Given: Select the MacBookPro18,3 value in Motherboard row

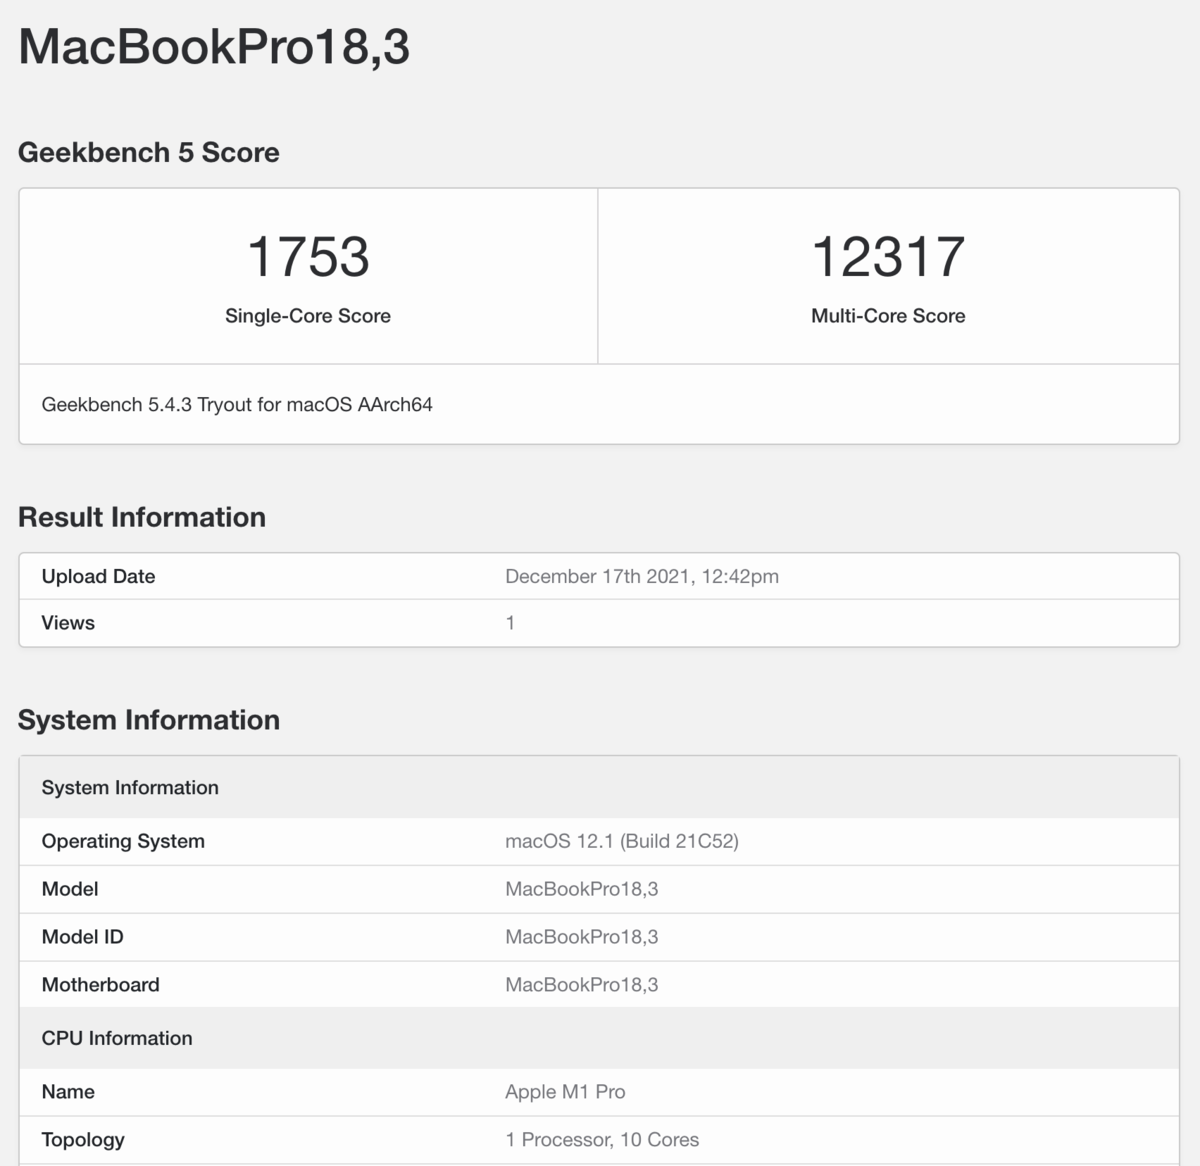Looking at the screenshot, I should [582, 985].
